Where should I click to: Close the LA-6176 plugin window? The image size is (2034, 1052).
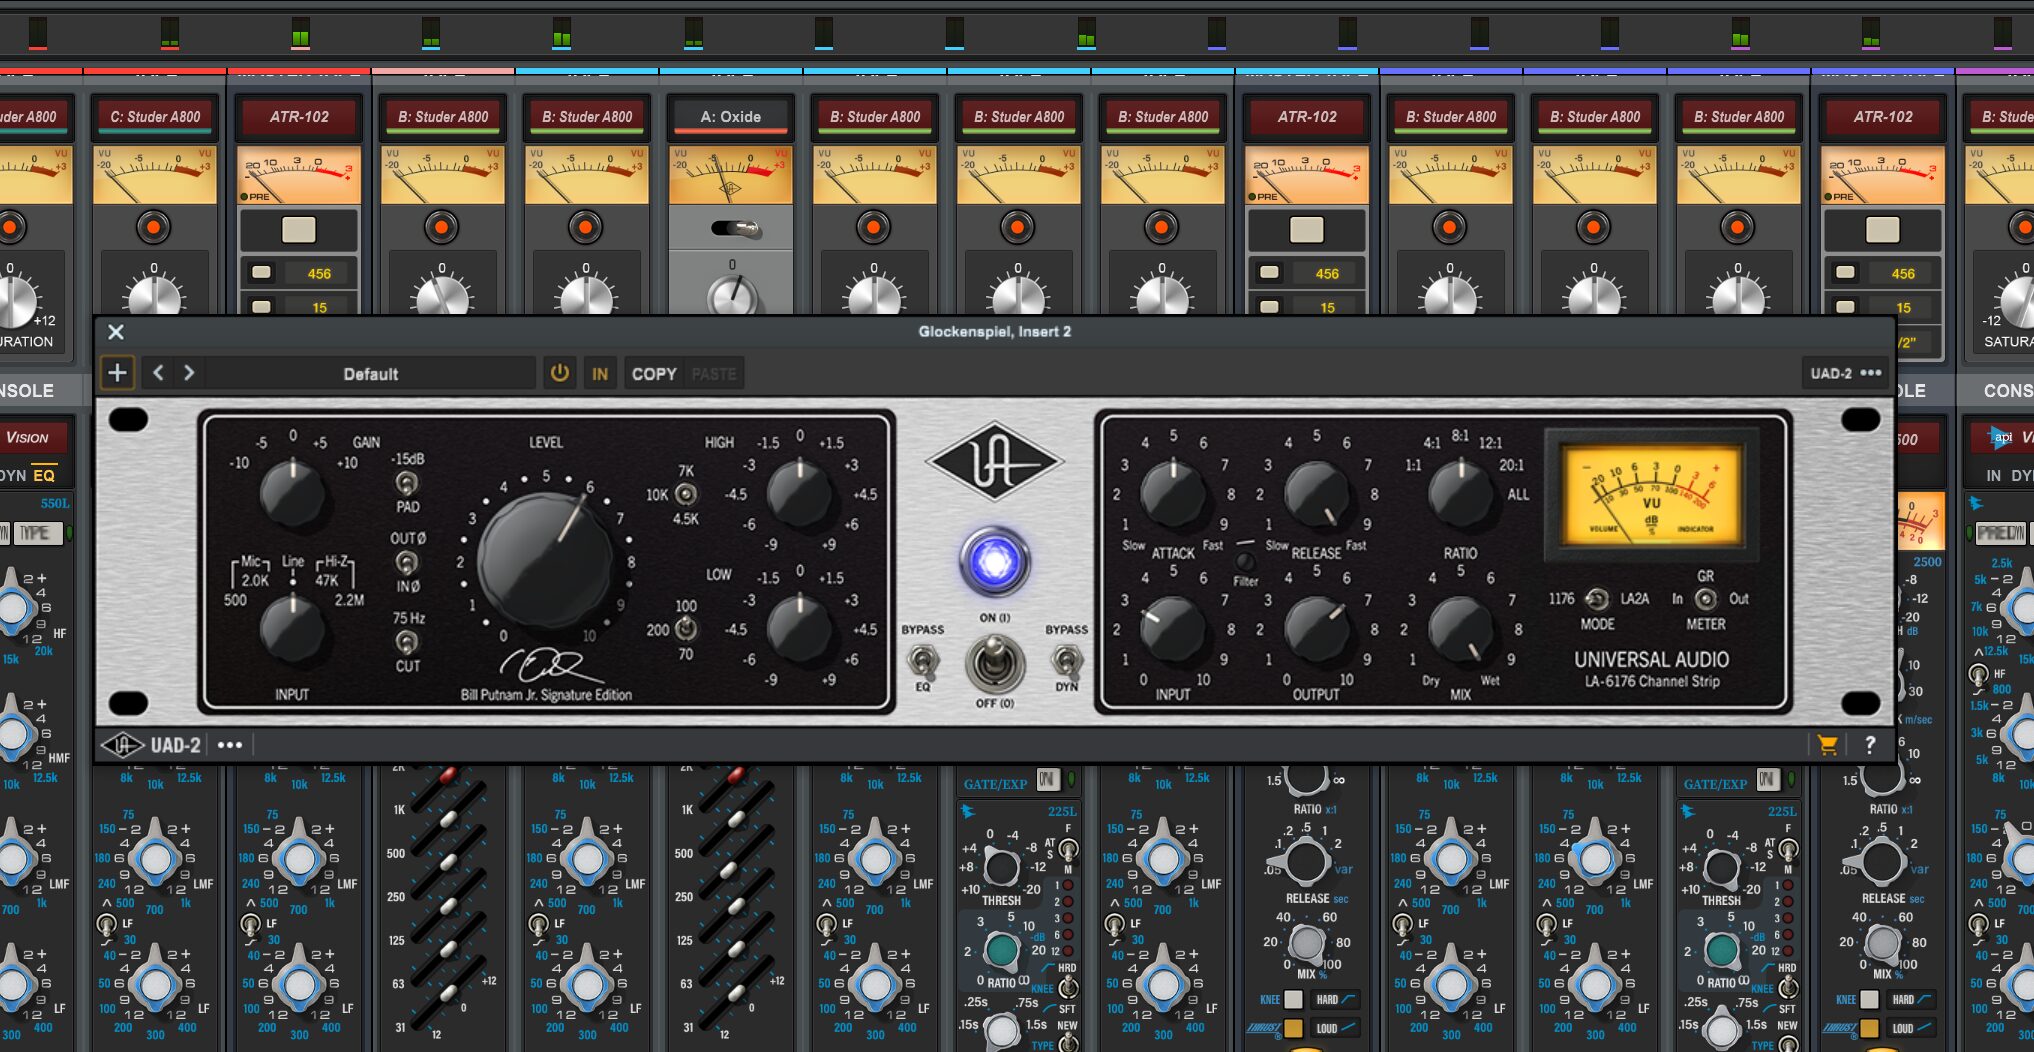116,332
